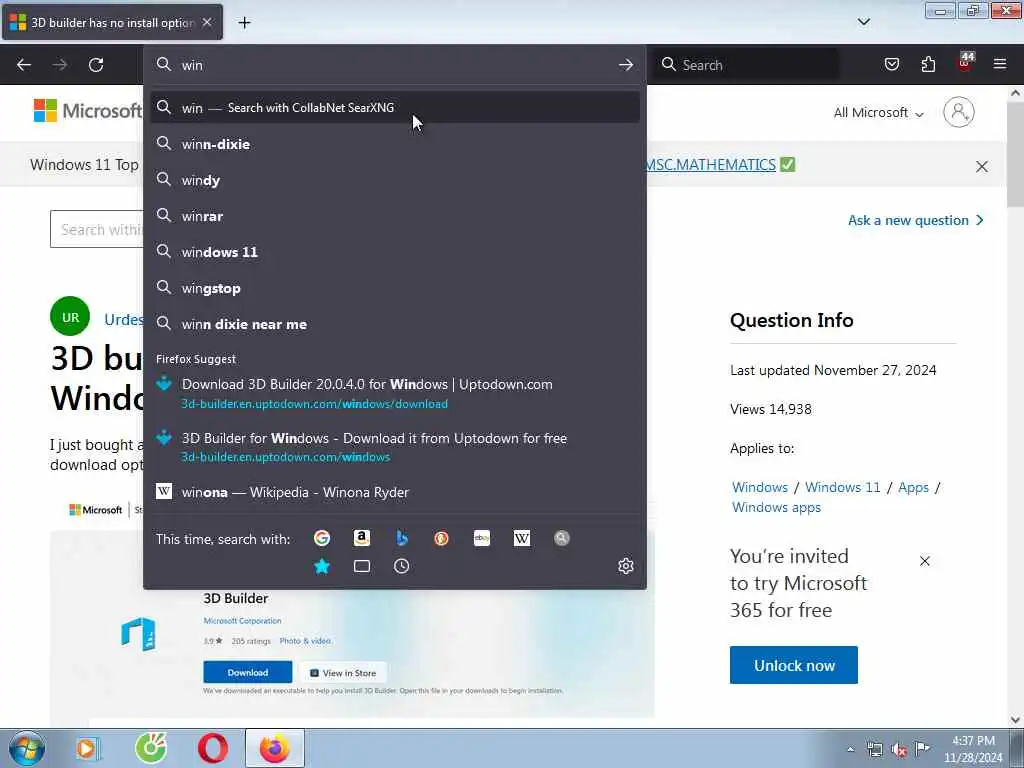Image resolution: width=1024 pixels, height=768 pixels.
Task: Click the Unlock now button
Action: 793,665
